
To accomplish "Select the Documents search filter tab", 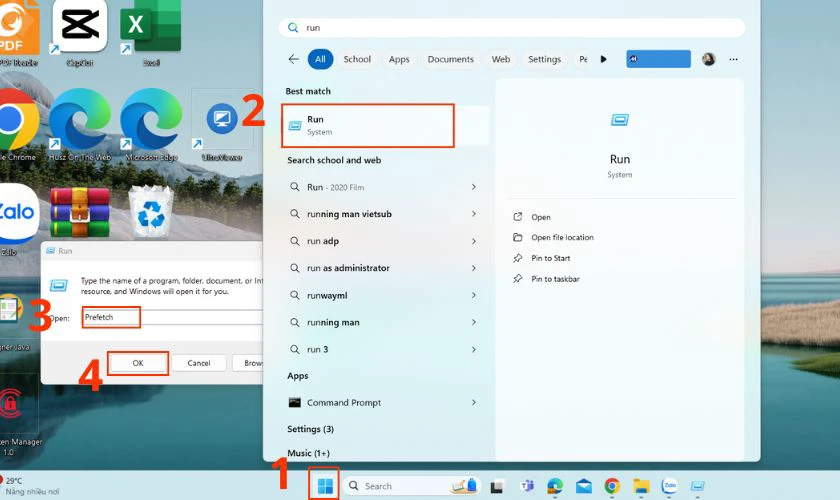I will pos(450,59).
